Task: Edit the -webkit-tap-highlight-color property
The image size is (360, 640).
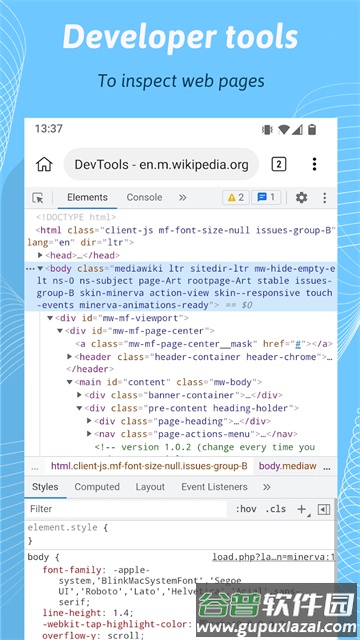Action: [x=115, y=624]
